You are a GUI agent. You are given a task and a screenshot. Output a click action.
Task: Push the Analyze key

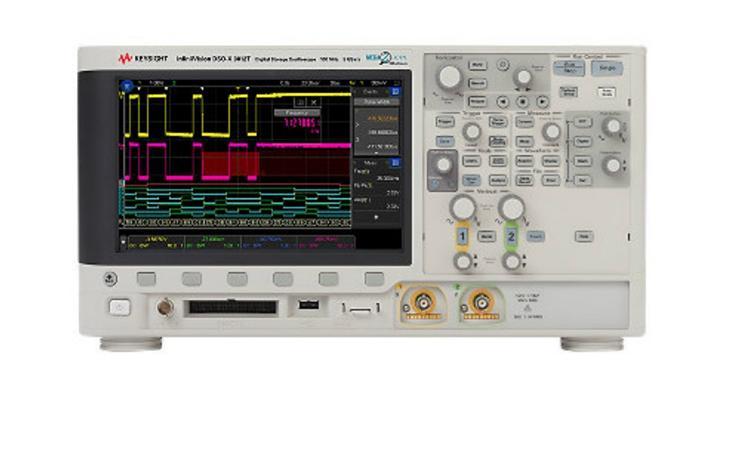coord(498,180)
